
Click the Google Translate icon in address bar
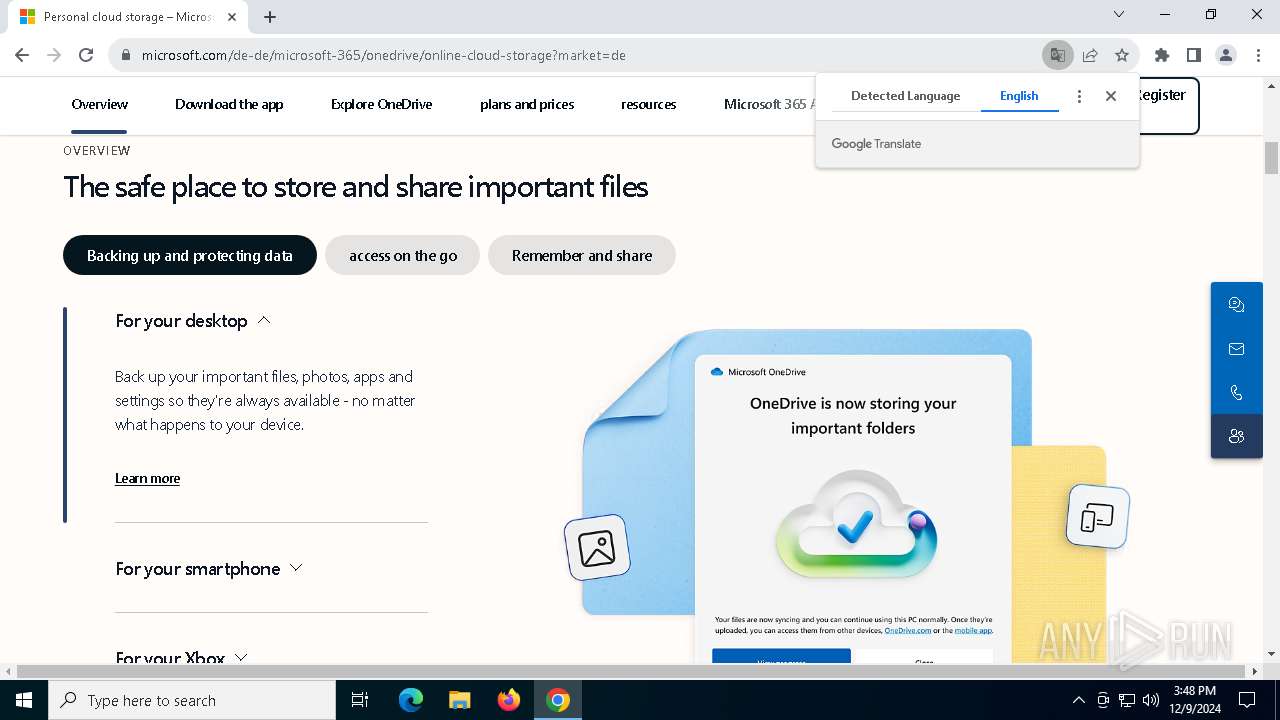1057,55
